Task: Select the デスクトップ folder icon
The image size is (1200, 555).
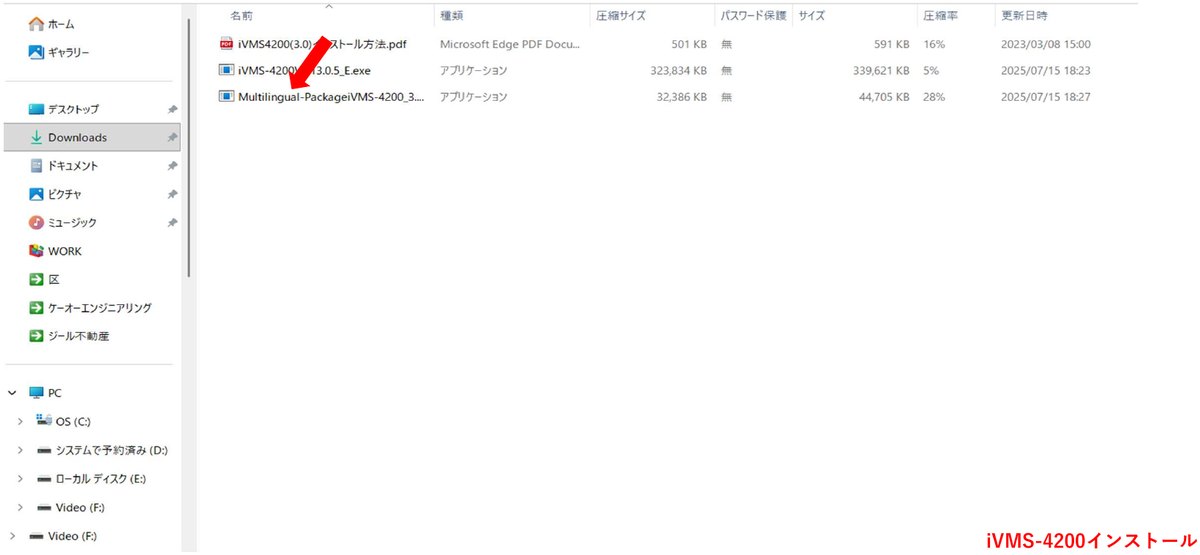Action: (36, 109)
